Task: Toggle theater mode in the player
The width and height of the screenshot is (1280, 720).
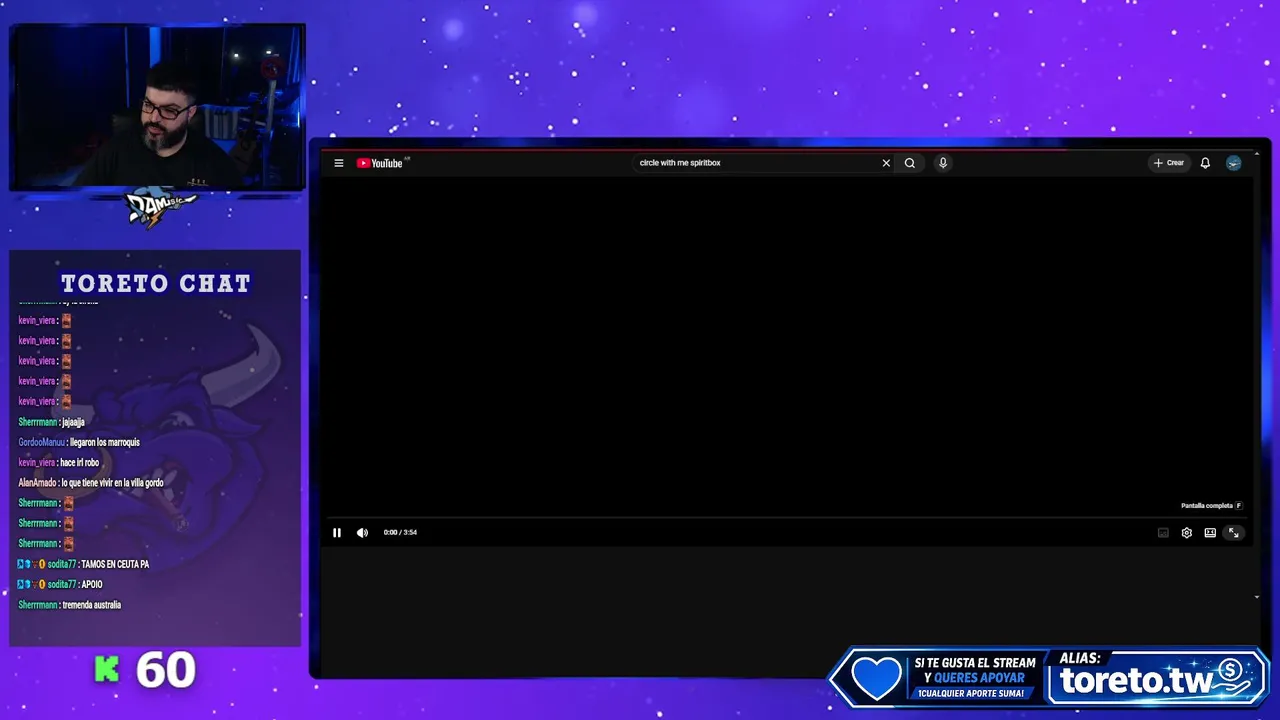Action: (1210, 533)
